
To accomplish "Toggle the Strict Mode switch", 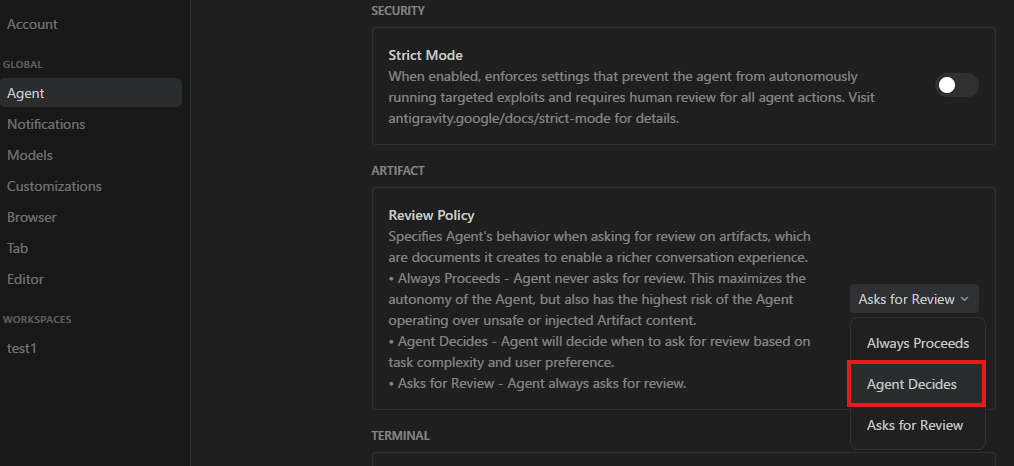I will click(x=956, y=85).
